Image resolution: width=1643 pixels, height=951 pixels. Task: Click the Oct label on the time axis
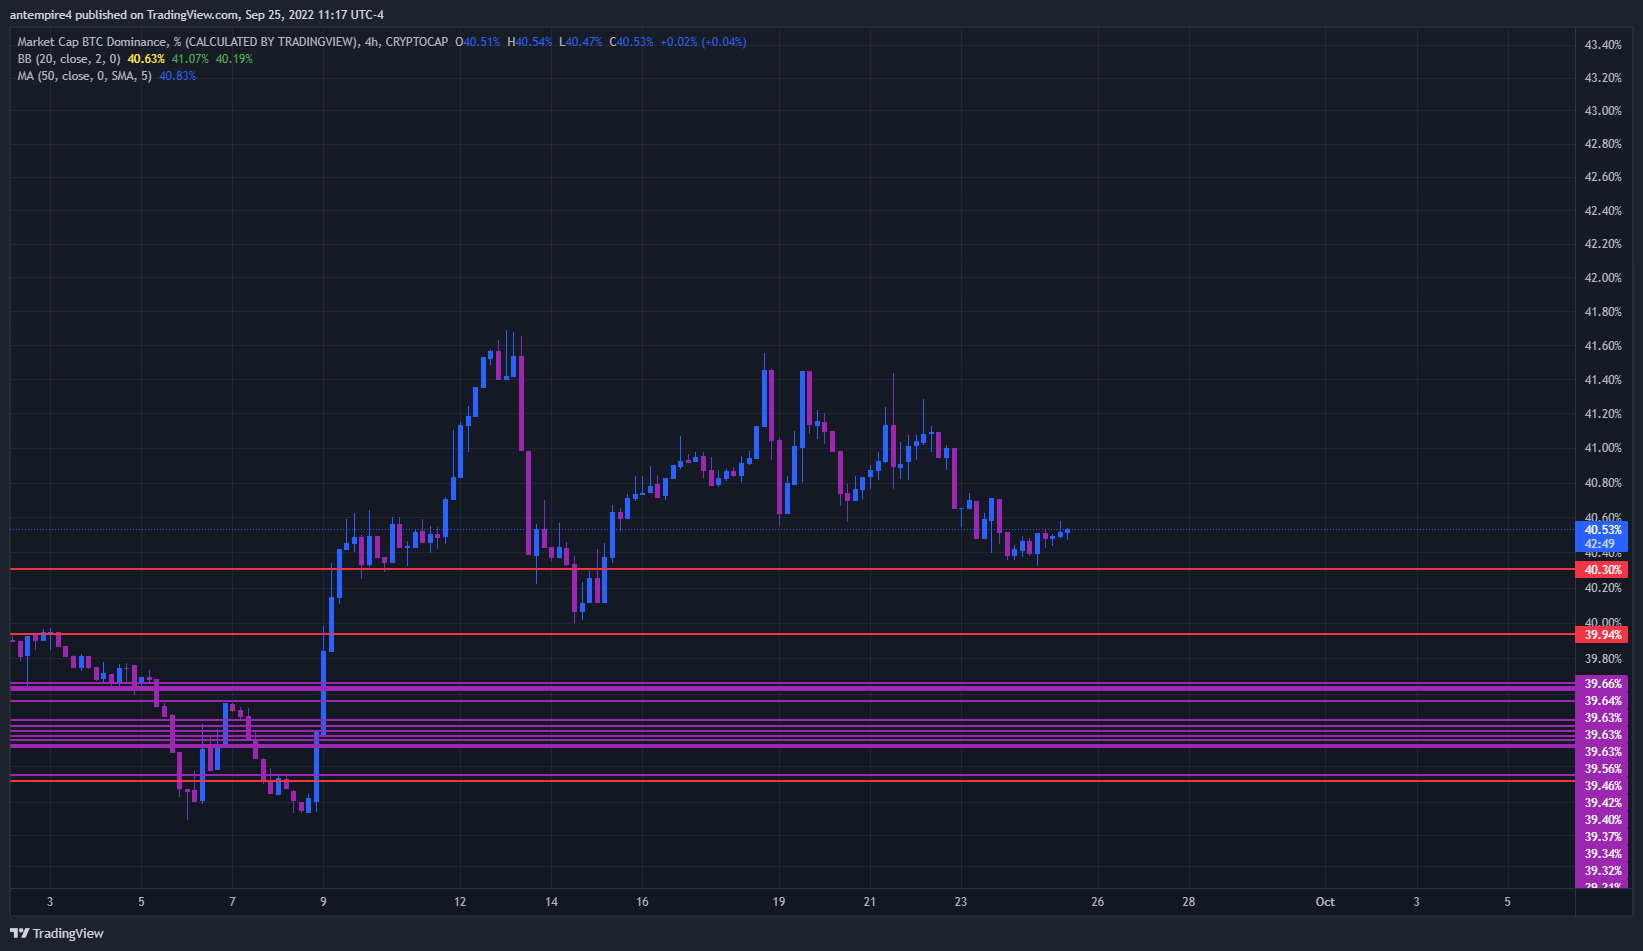pyautogui.click(x=1325, y=902)
